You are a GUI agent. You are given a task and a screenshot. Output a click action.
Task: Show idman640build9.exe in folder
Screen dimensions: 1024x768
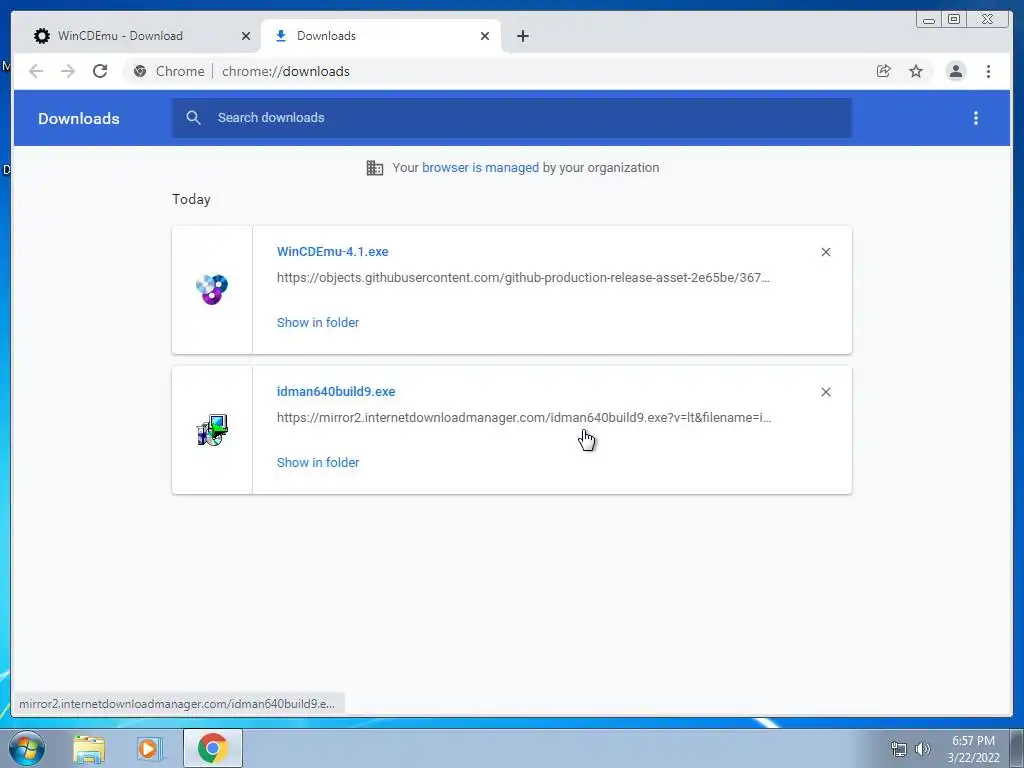point(318,462)
